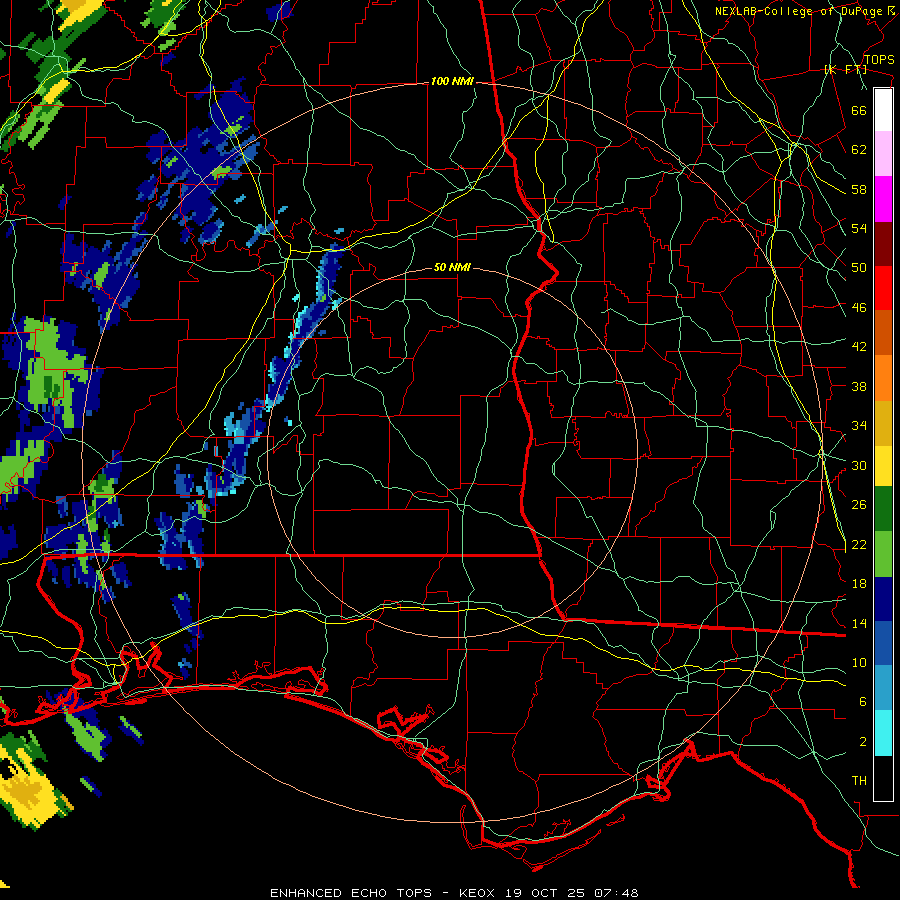The width and height of the screenshot is (900, 900).
Task: Click the 2 value on the legend
Action: [x=863, y=742]
